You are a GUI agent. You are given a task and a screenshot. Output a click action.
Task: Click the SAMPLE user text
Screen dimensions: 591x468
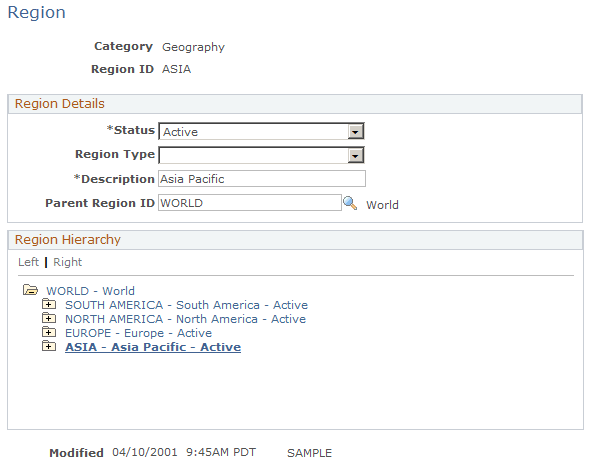pyautogui.click(x=309, y=453)
